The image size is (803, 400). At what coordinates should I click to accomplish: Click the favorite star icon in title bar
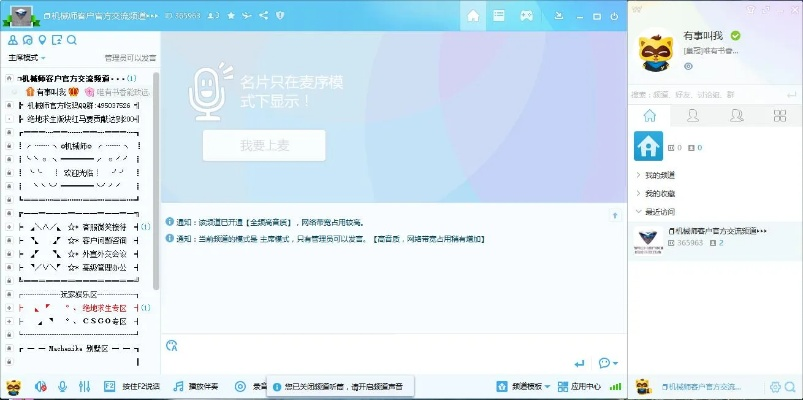pos(231,16)
